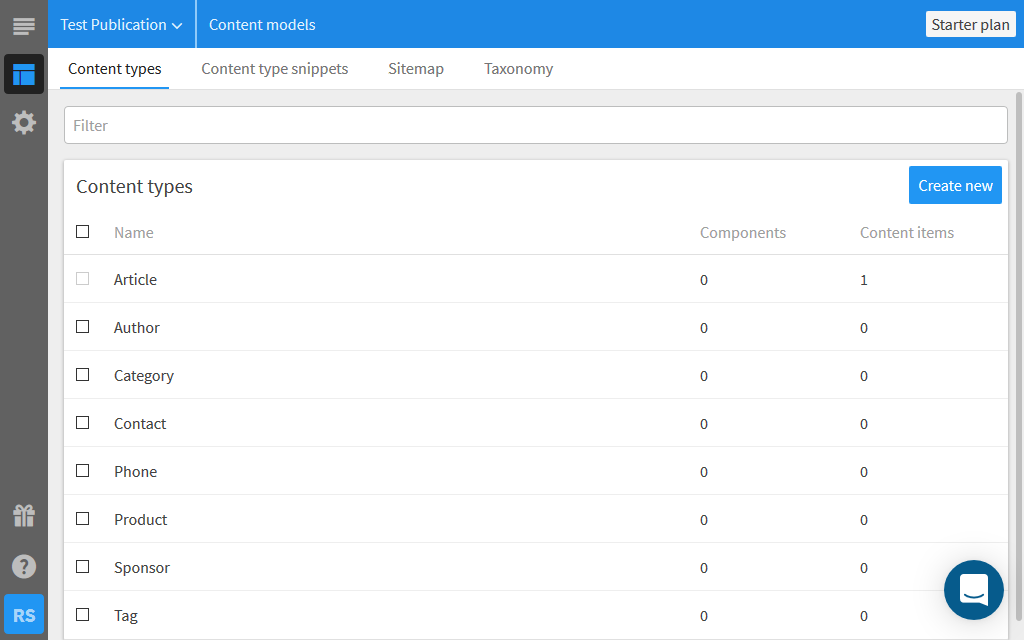This screenshot has width=1024, height=640.
Task: Click the Starter plan button
Action: (x=970, y=25)
